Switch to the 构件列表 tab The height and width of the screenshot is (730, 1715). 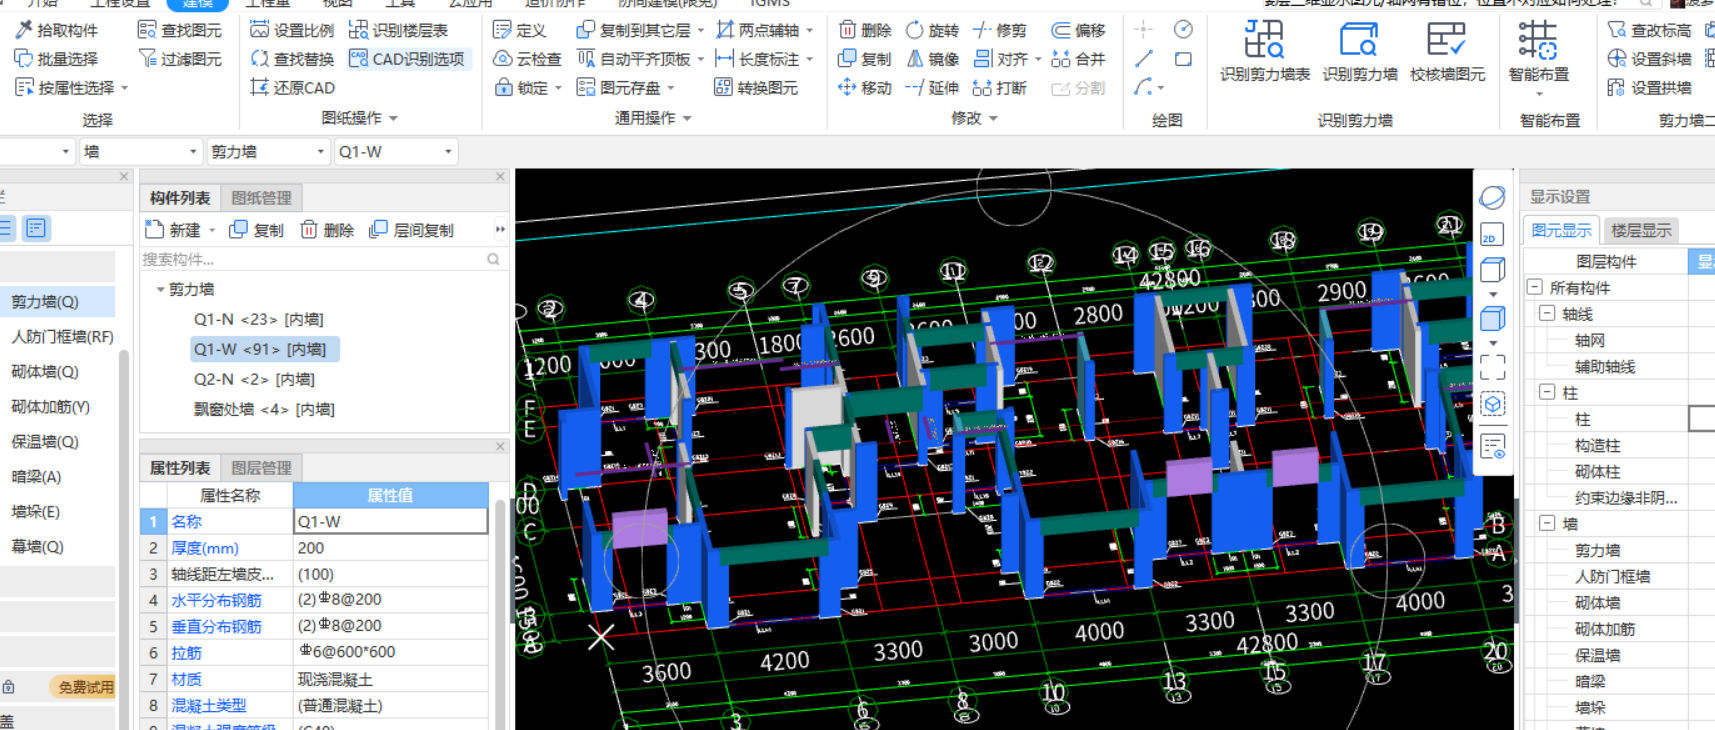[180, 198]
